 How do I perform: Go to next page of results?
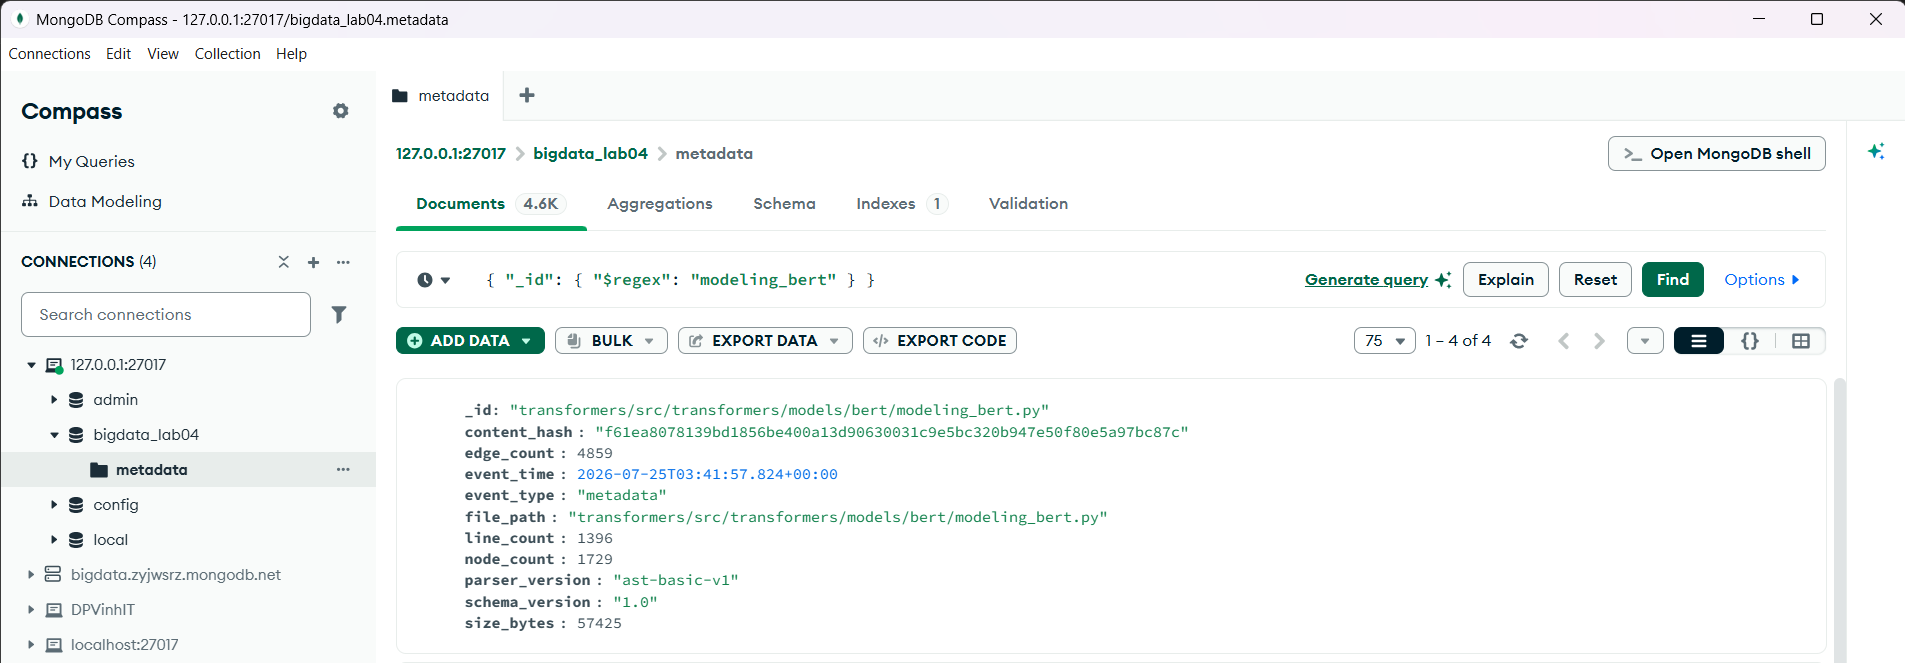point(1599,341)
